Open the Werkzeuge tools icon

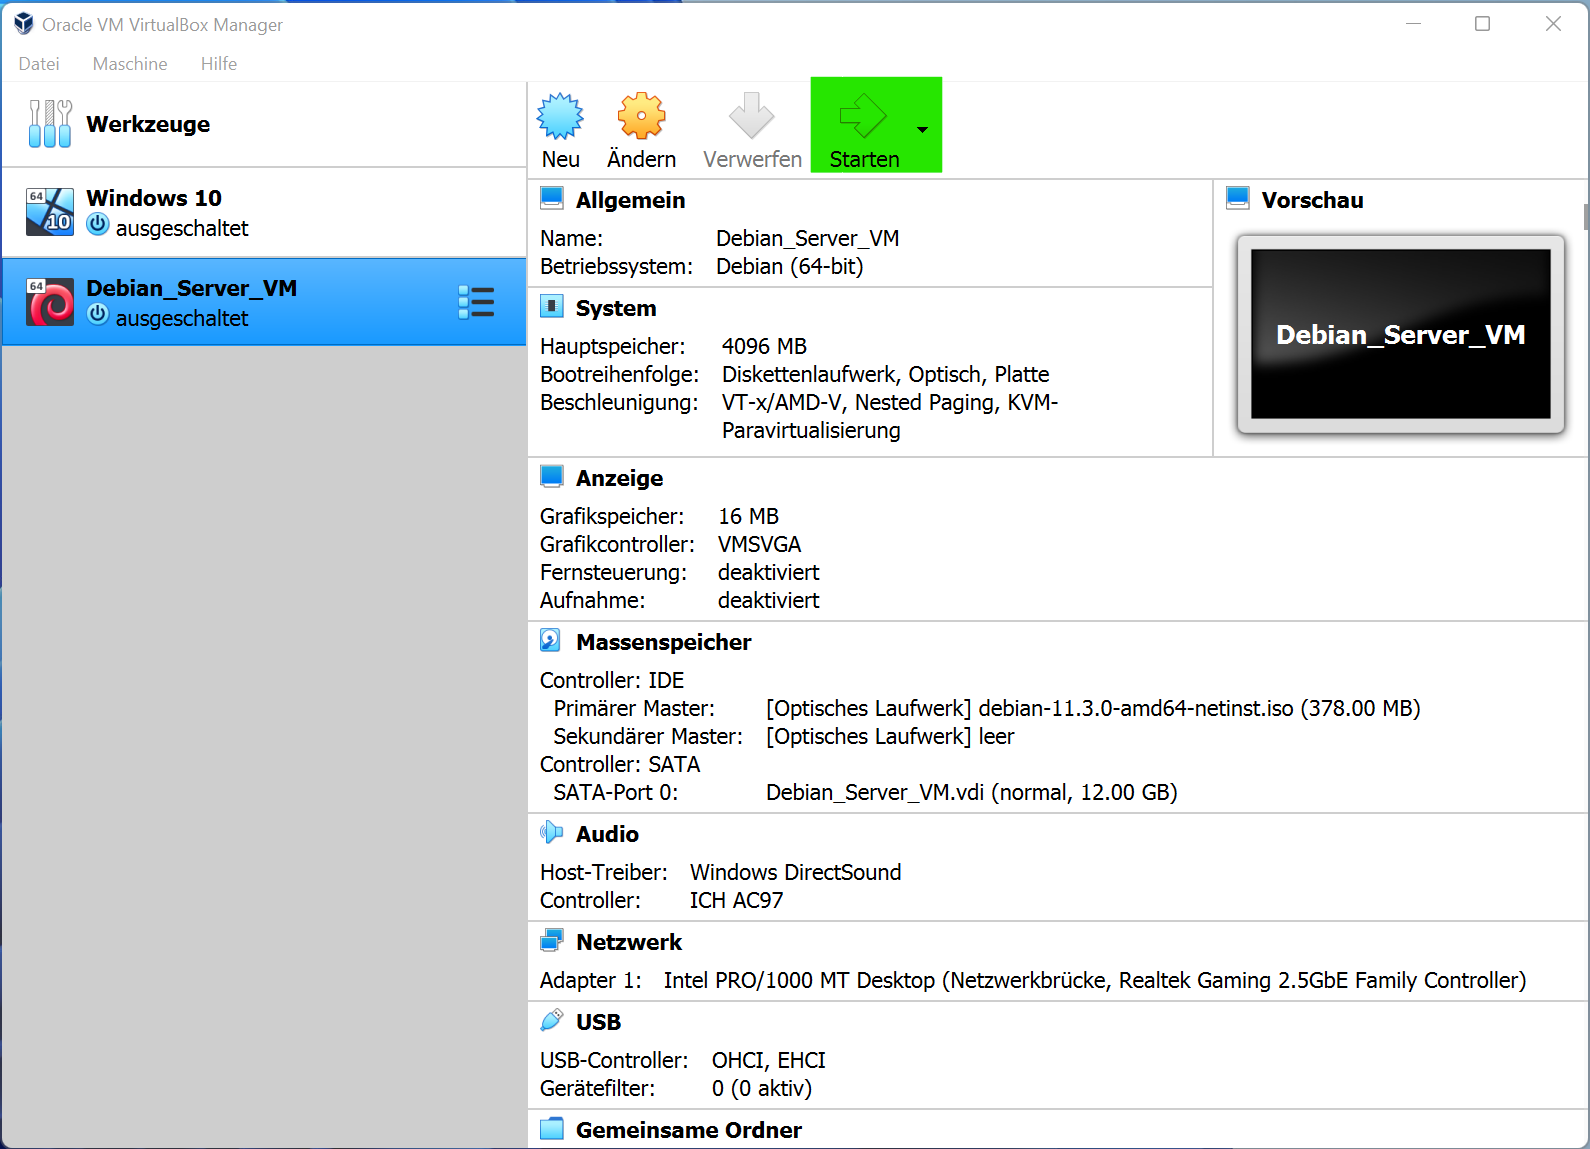(x=50, y=124)
